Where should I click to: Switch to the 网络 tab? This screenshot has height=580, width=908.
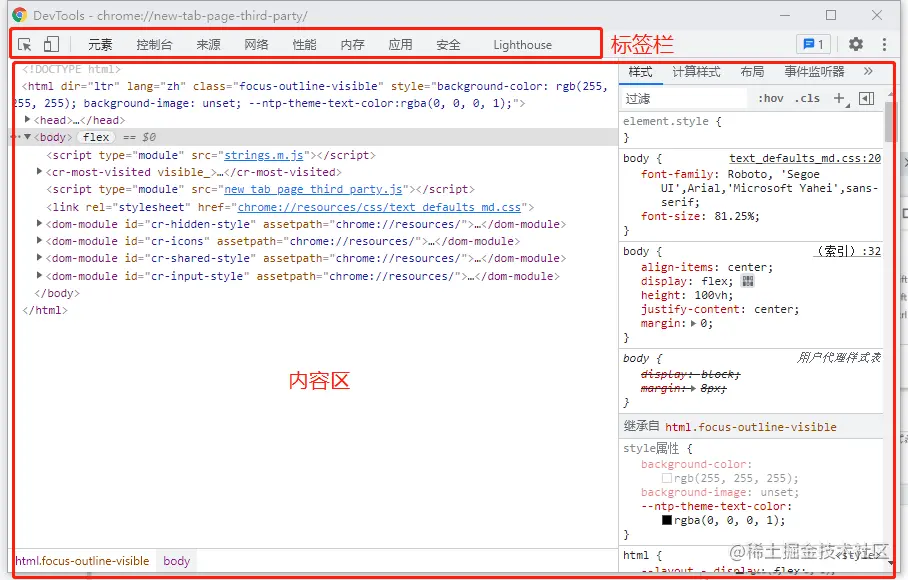[x=256, y=45]
